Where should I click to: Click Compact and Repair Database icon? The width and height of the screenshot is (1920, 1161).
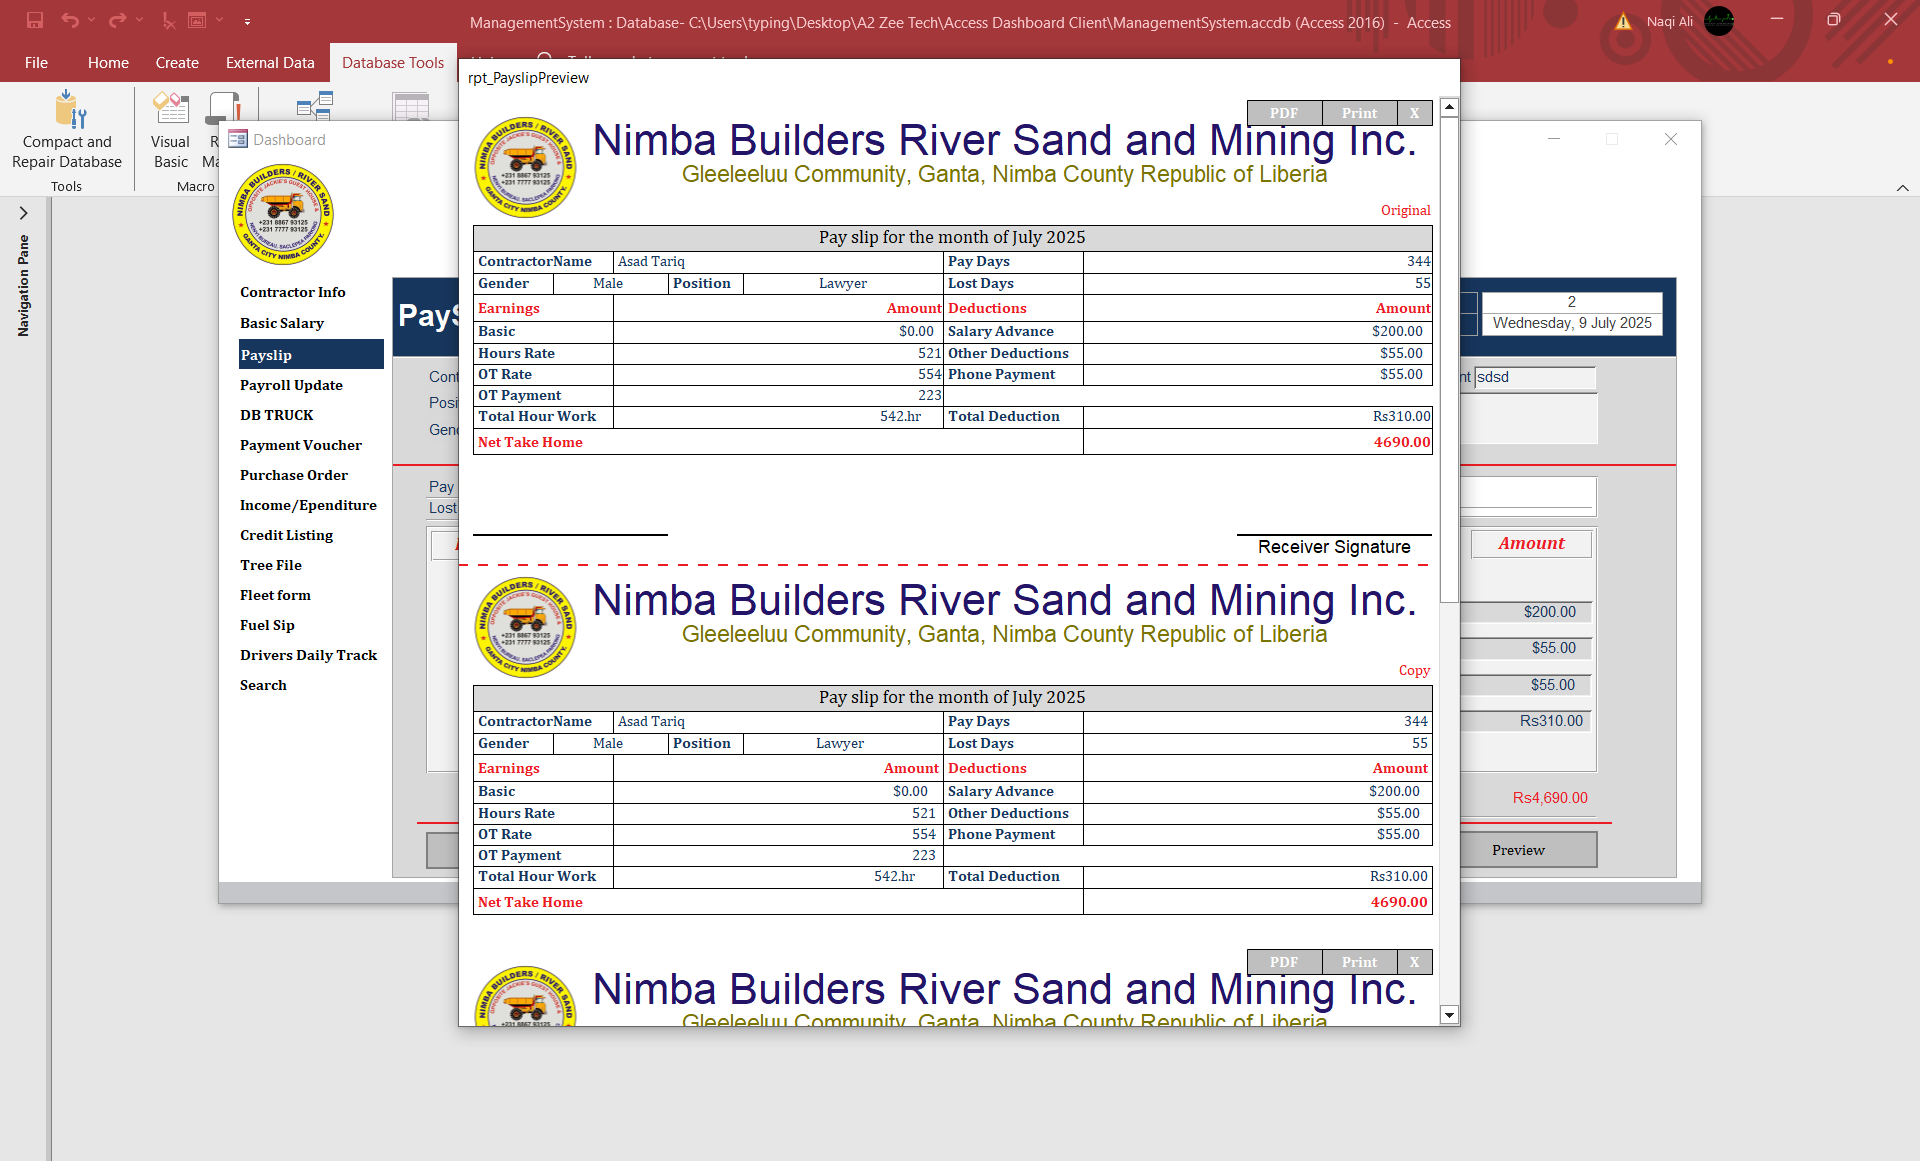[x=68, y=109]
